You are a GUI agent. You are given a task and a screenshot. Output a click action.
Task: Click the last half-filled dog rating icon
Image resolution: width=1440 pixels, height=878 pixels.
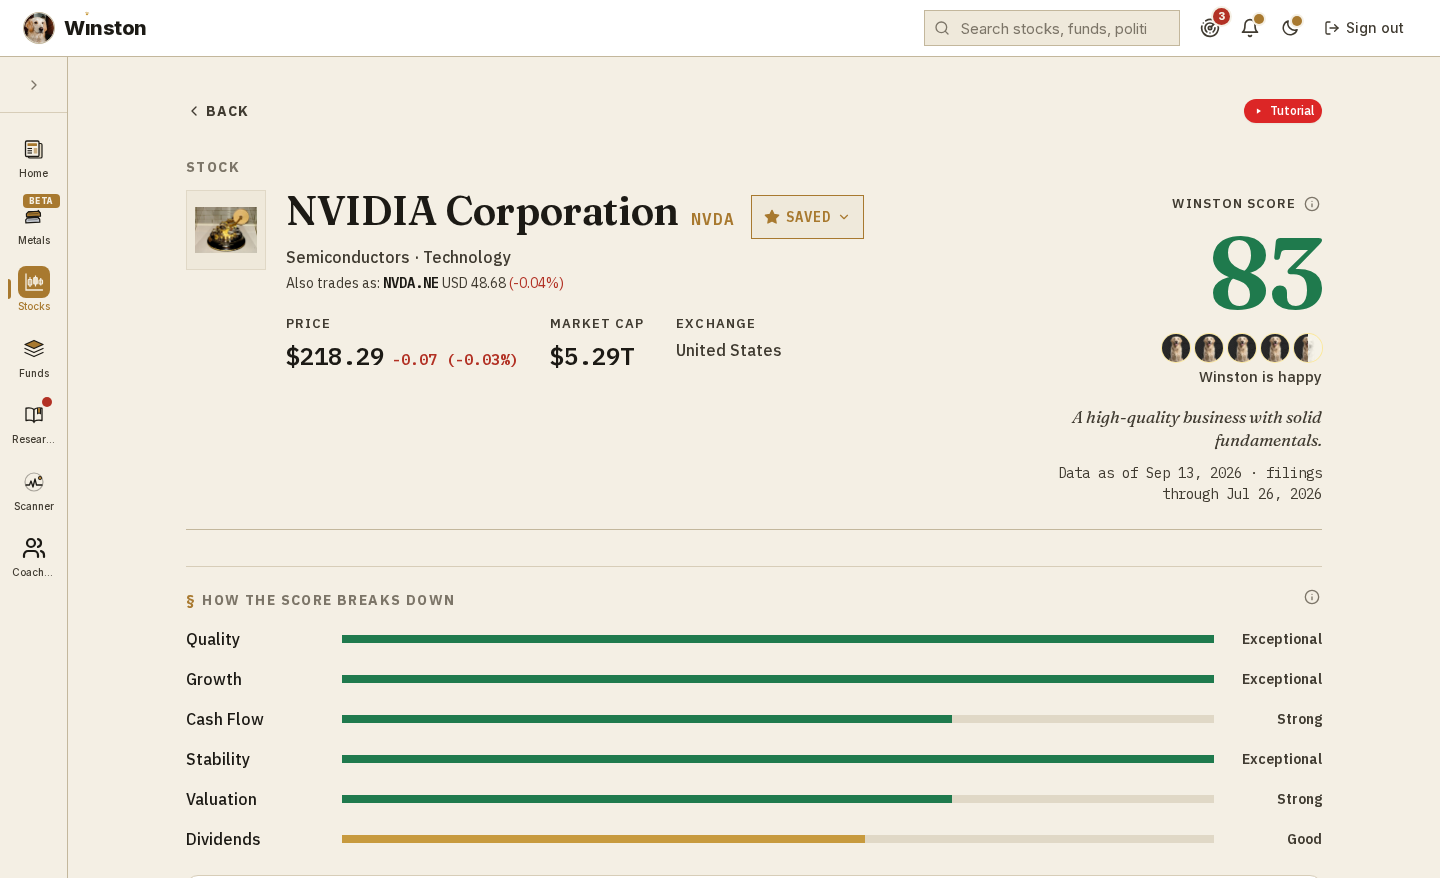click(x=1308, y=348)
